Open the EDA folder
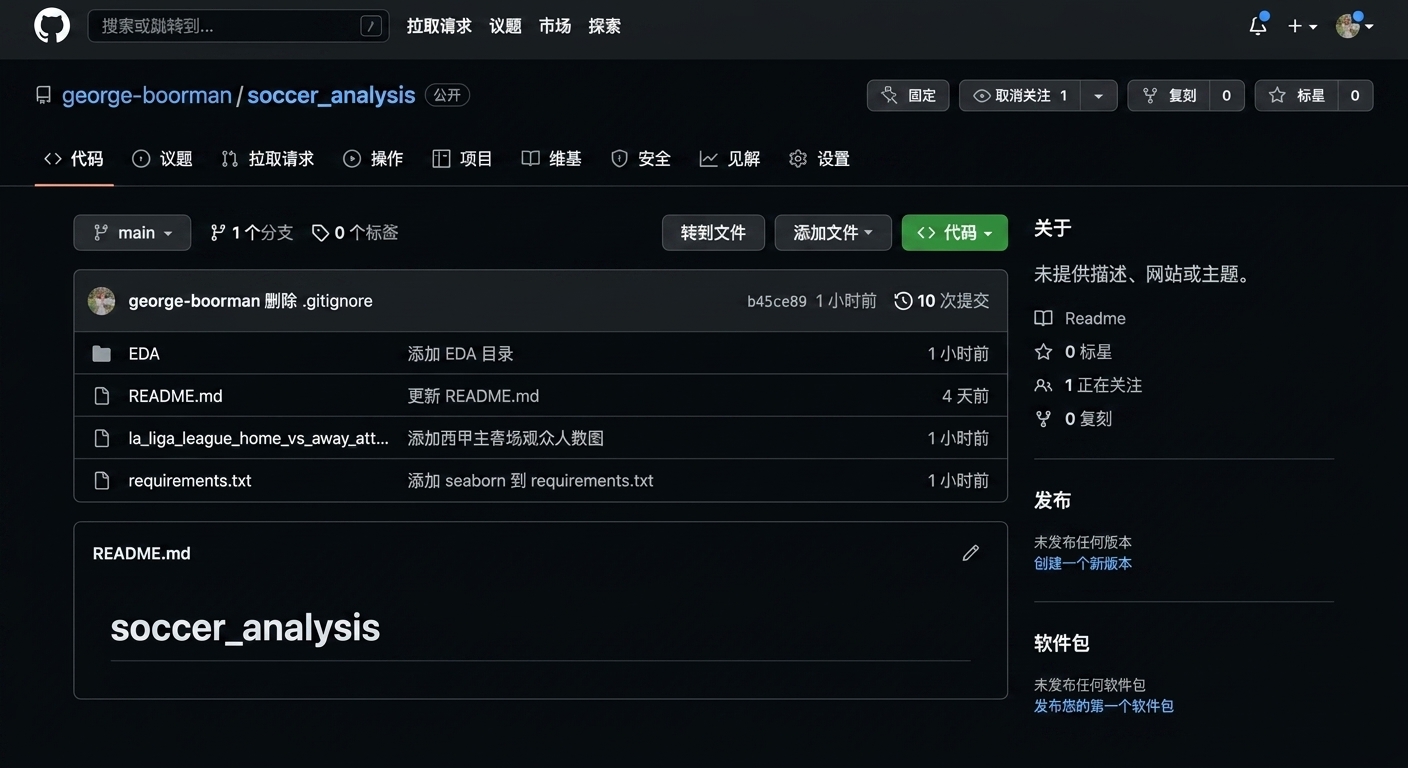The width and height of the screenshot is (1408, 768). [144, 354]
